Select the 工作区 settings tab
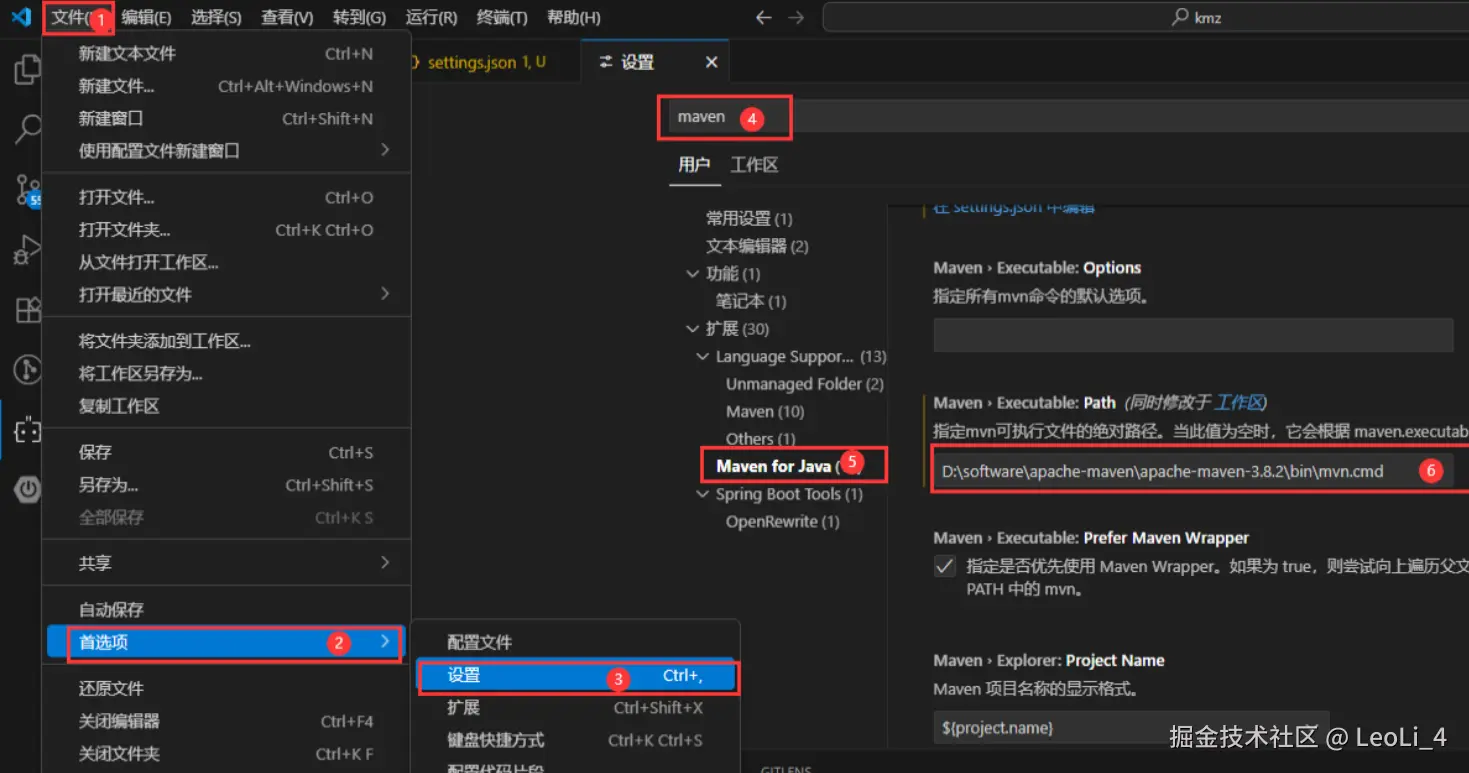The width and height of the screenshot is (1469, 773). pos(754,165)
